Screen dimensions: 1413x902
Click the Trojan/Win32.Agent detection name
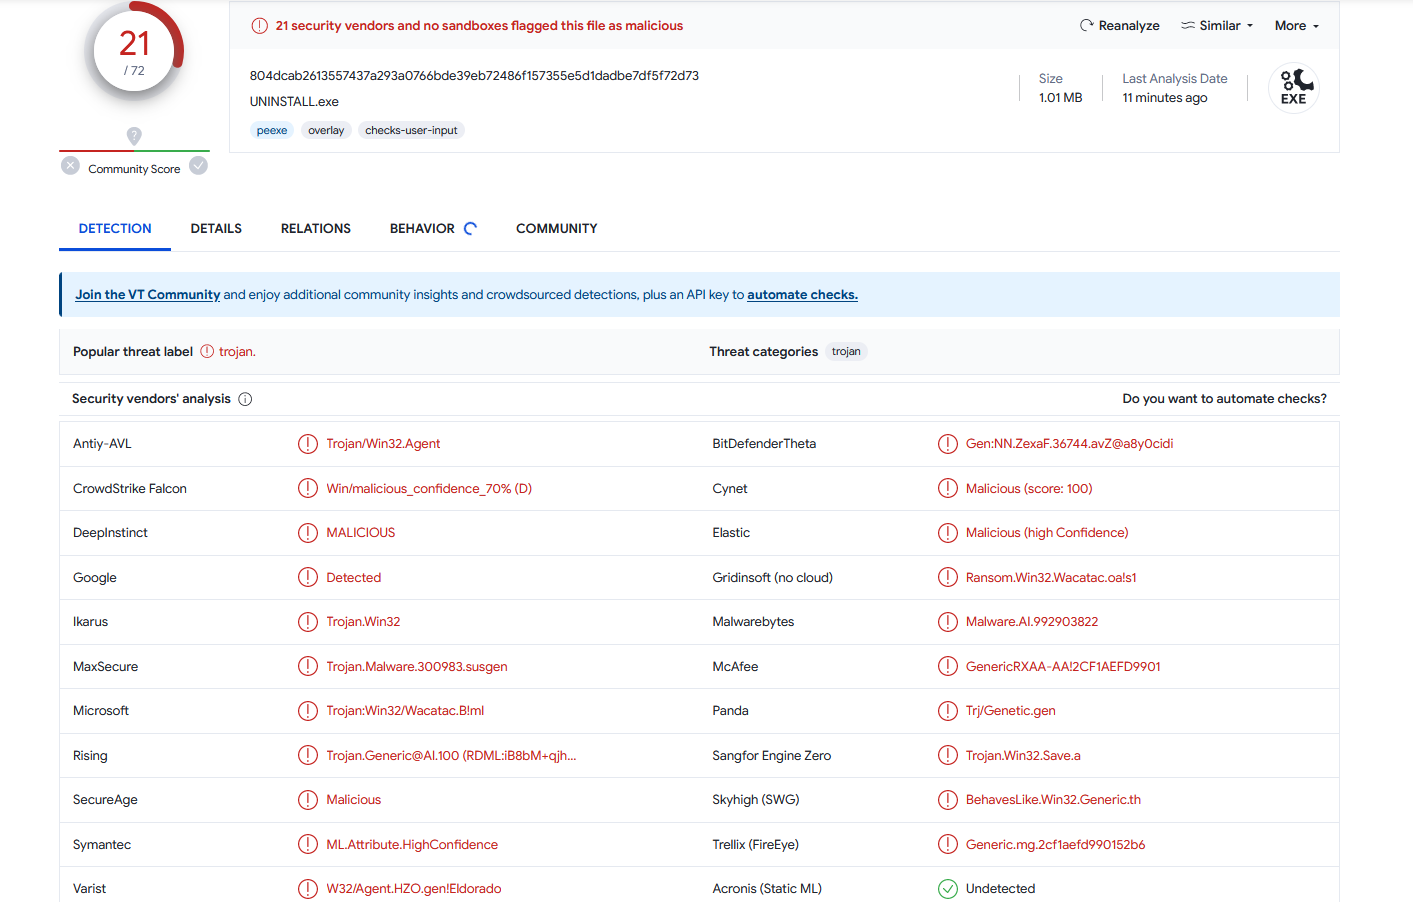pyautogui.click(x=383, y=444)
